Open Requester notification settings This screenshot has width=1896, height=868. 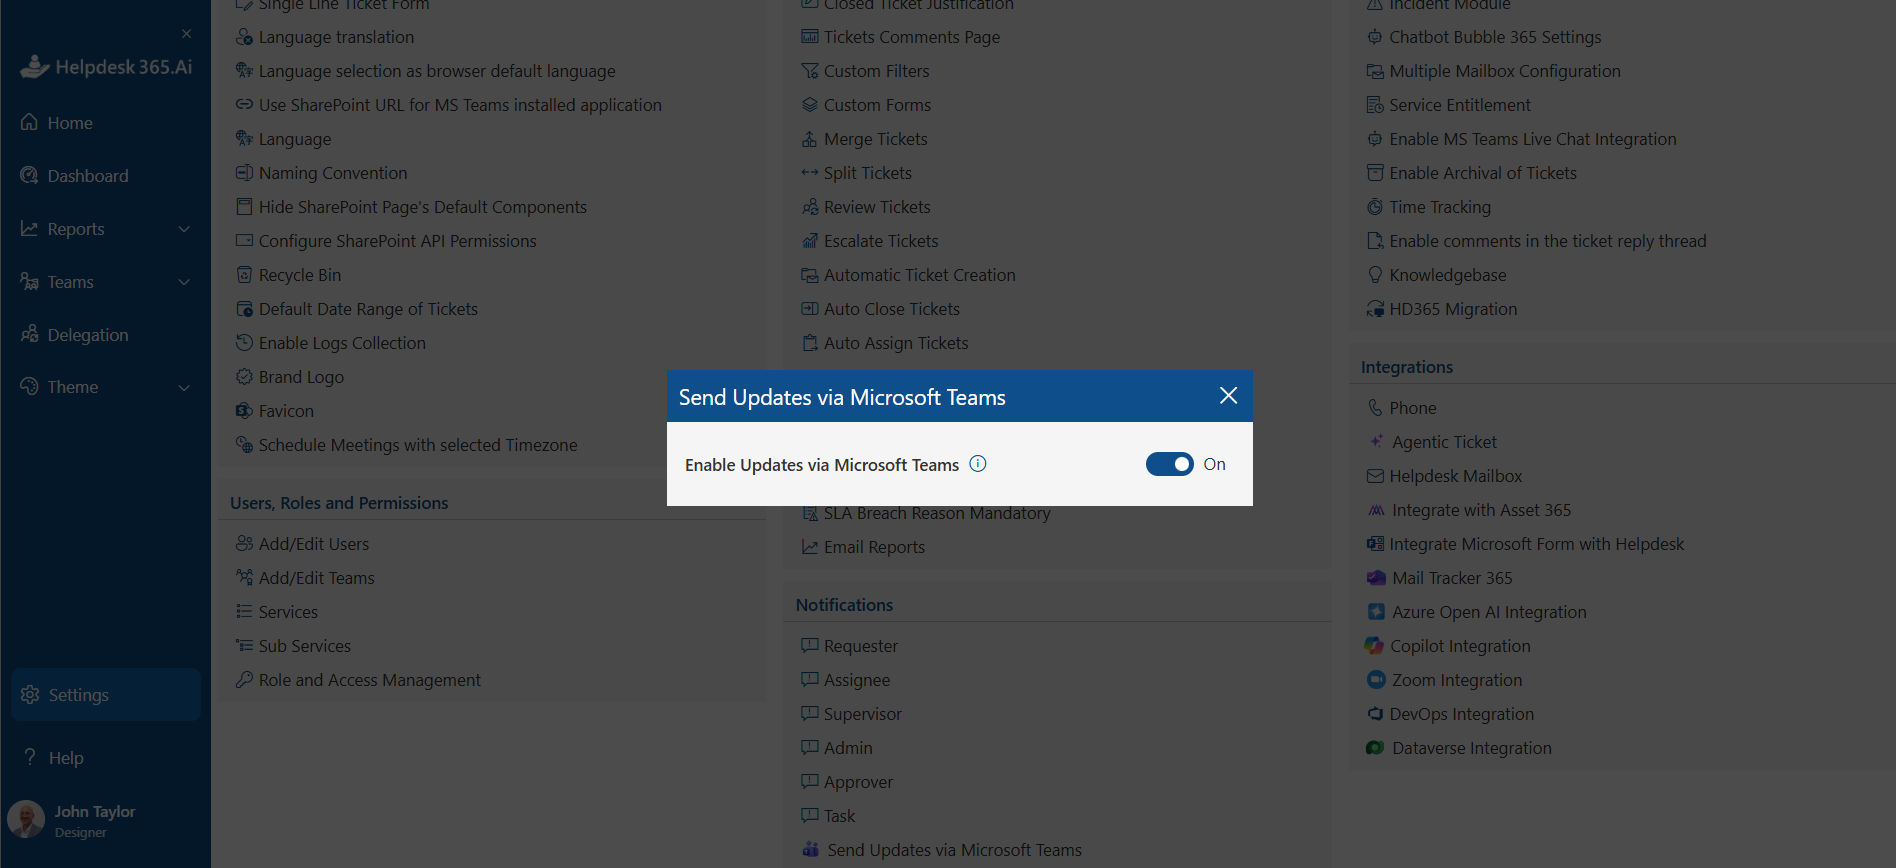tap(861, 646)
